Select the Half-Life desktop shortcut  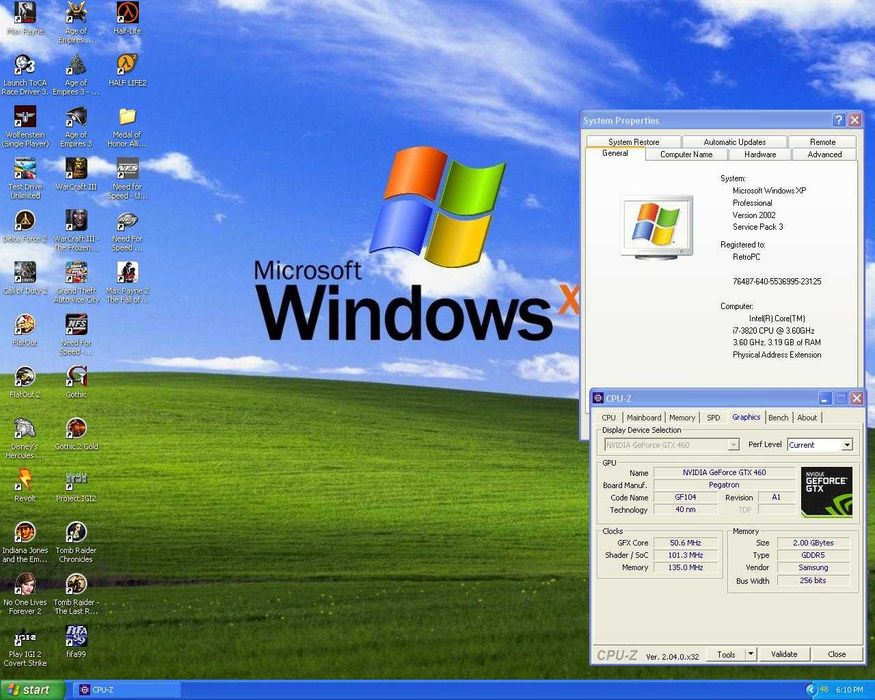pos(127,19)
